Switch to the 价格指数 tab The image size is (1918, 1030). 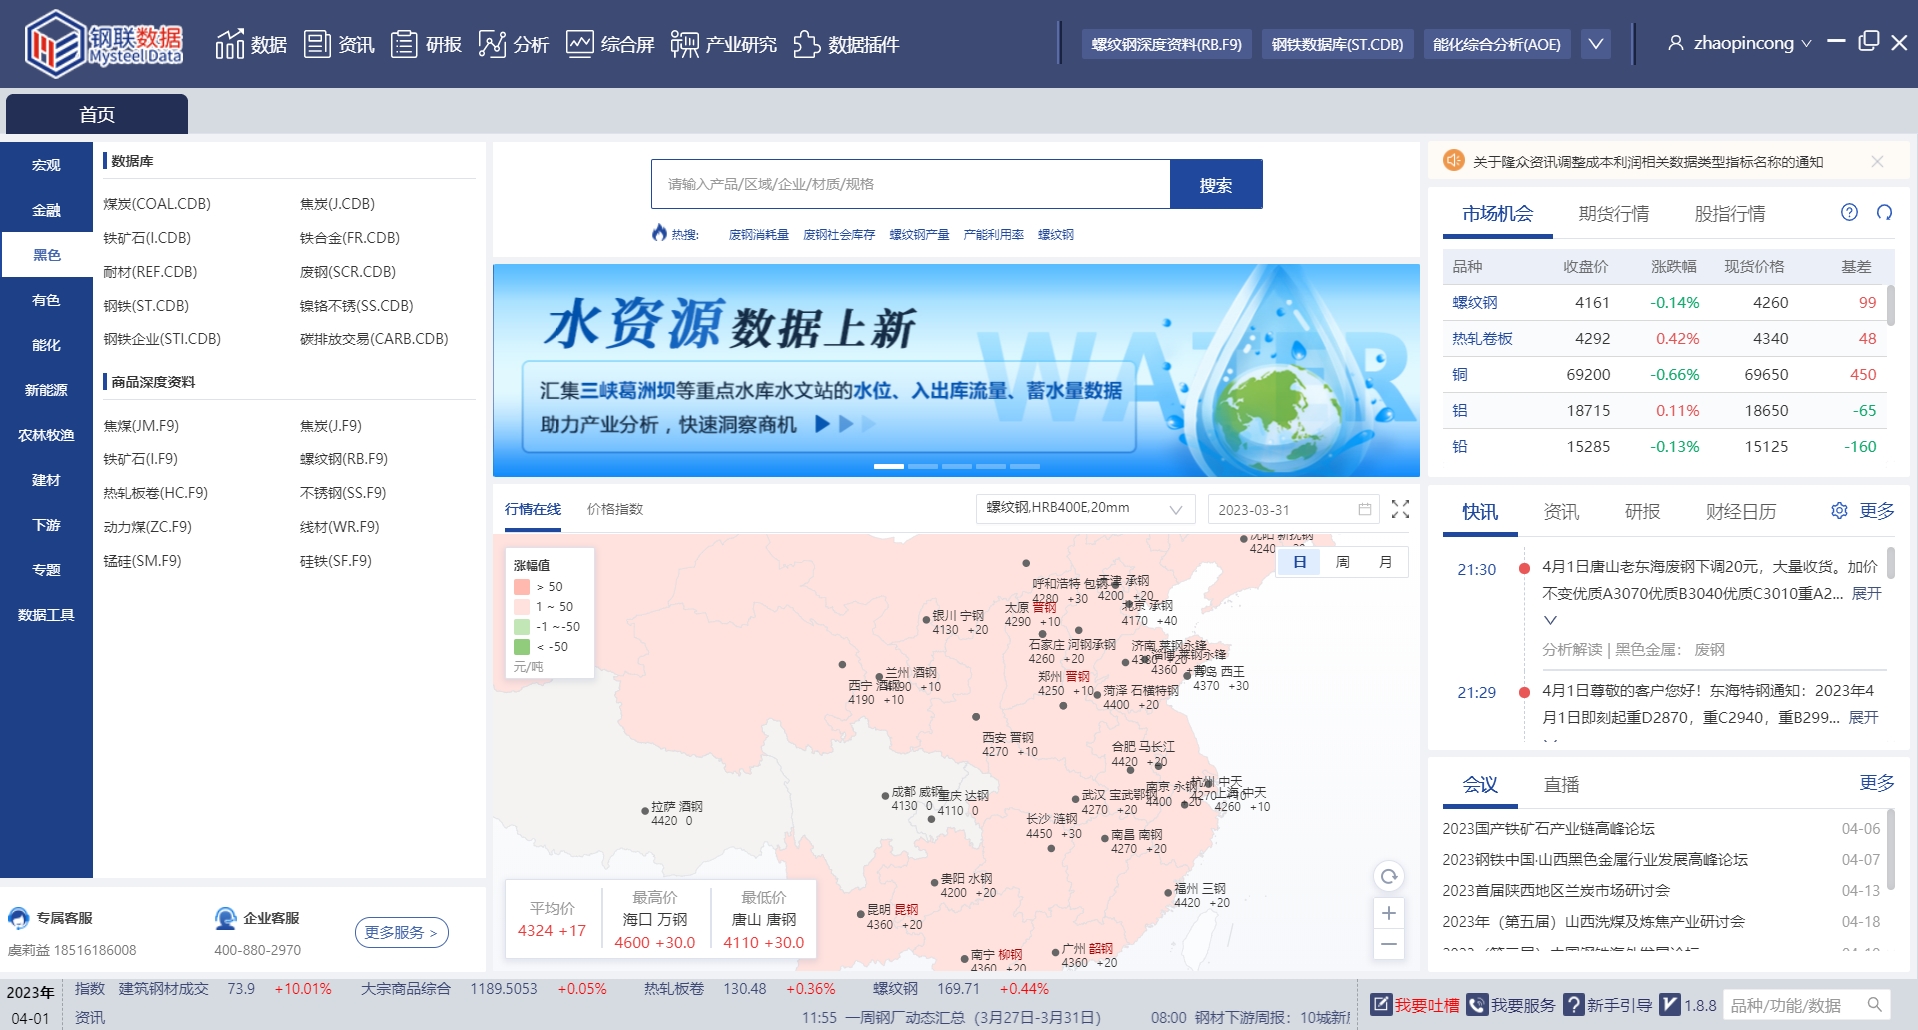pyautogui.click(x=615, y=509)
